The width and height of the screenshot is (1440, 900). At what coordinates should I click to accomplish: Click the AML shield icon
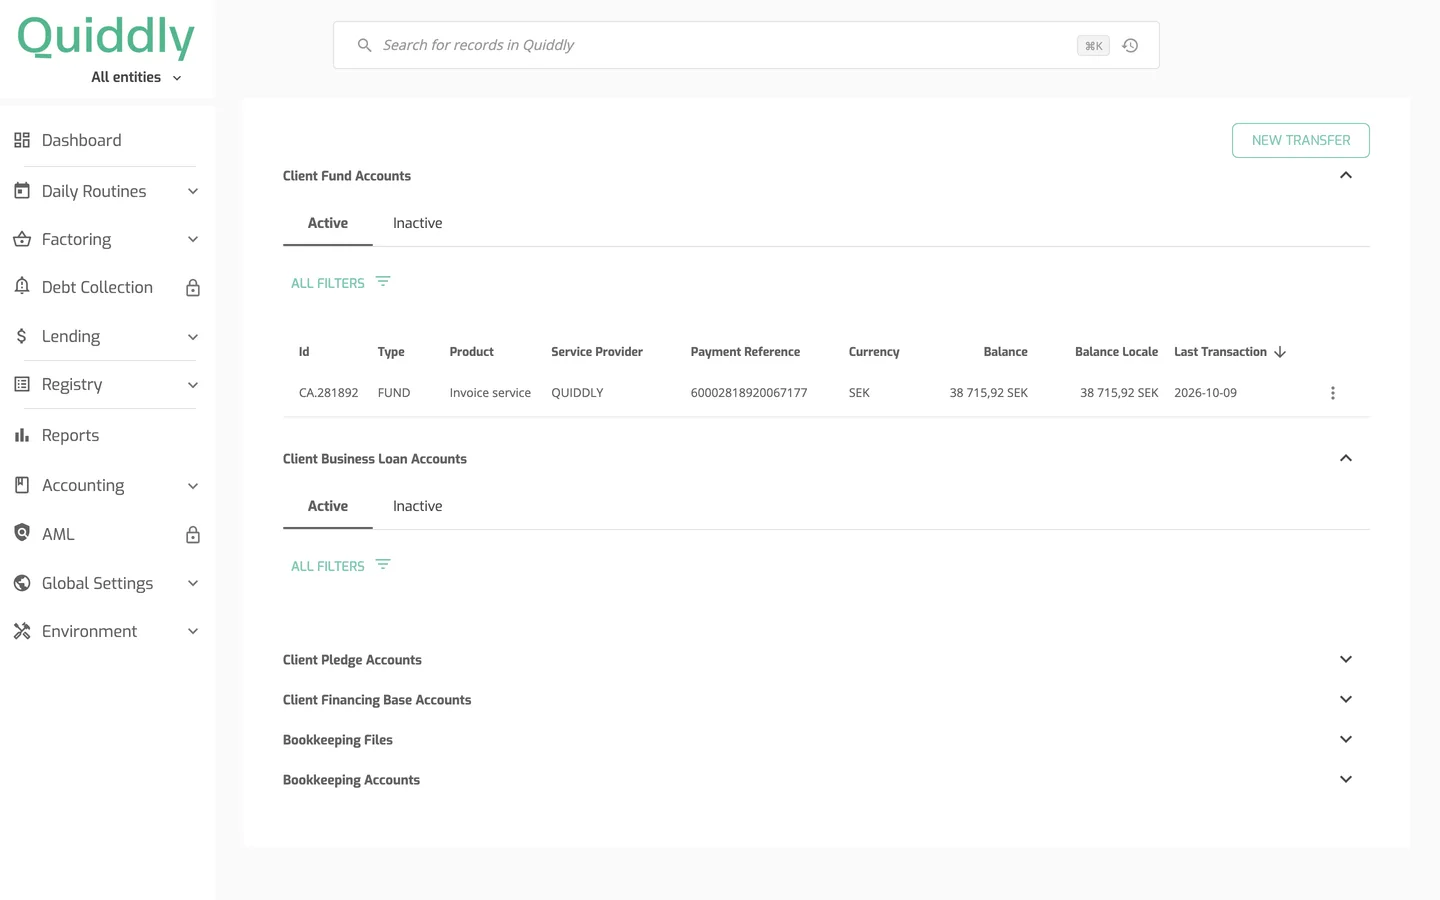(x=22, y=533)
